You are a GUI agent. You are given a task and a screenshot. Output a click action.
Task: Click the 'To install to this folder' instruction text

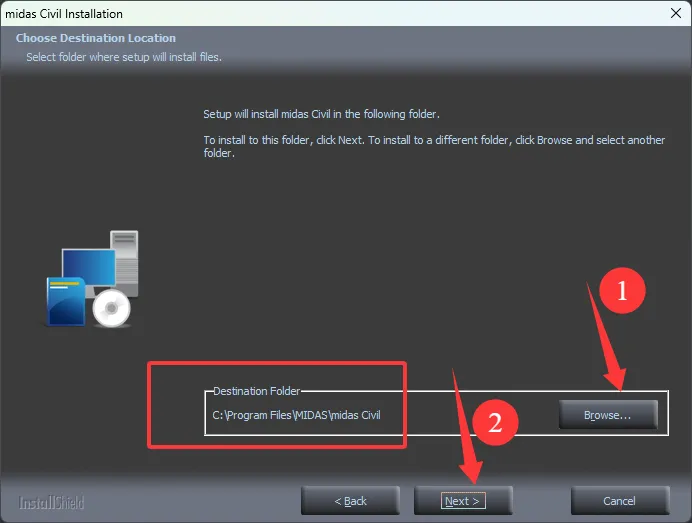pos(434,146)
